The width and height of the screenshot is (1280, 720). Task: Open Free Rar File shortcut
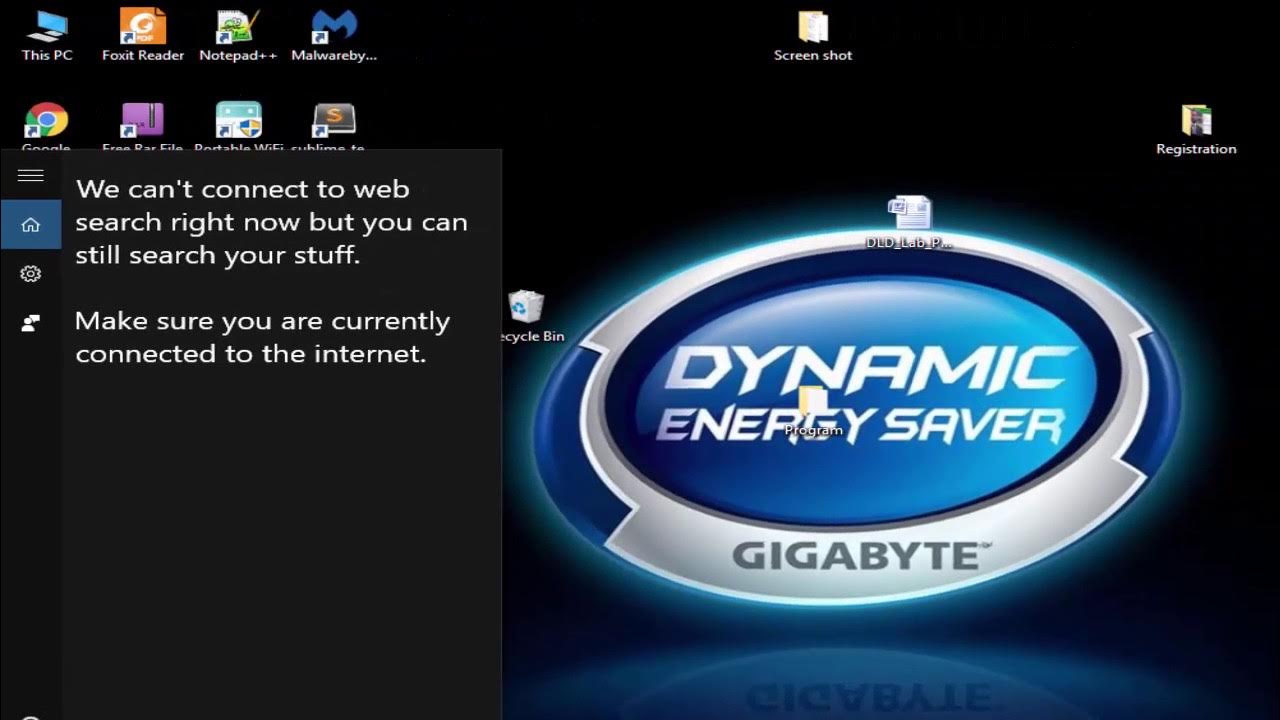[142, 126]
